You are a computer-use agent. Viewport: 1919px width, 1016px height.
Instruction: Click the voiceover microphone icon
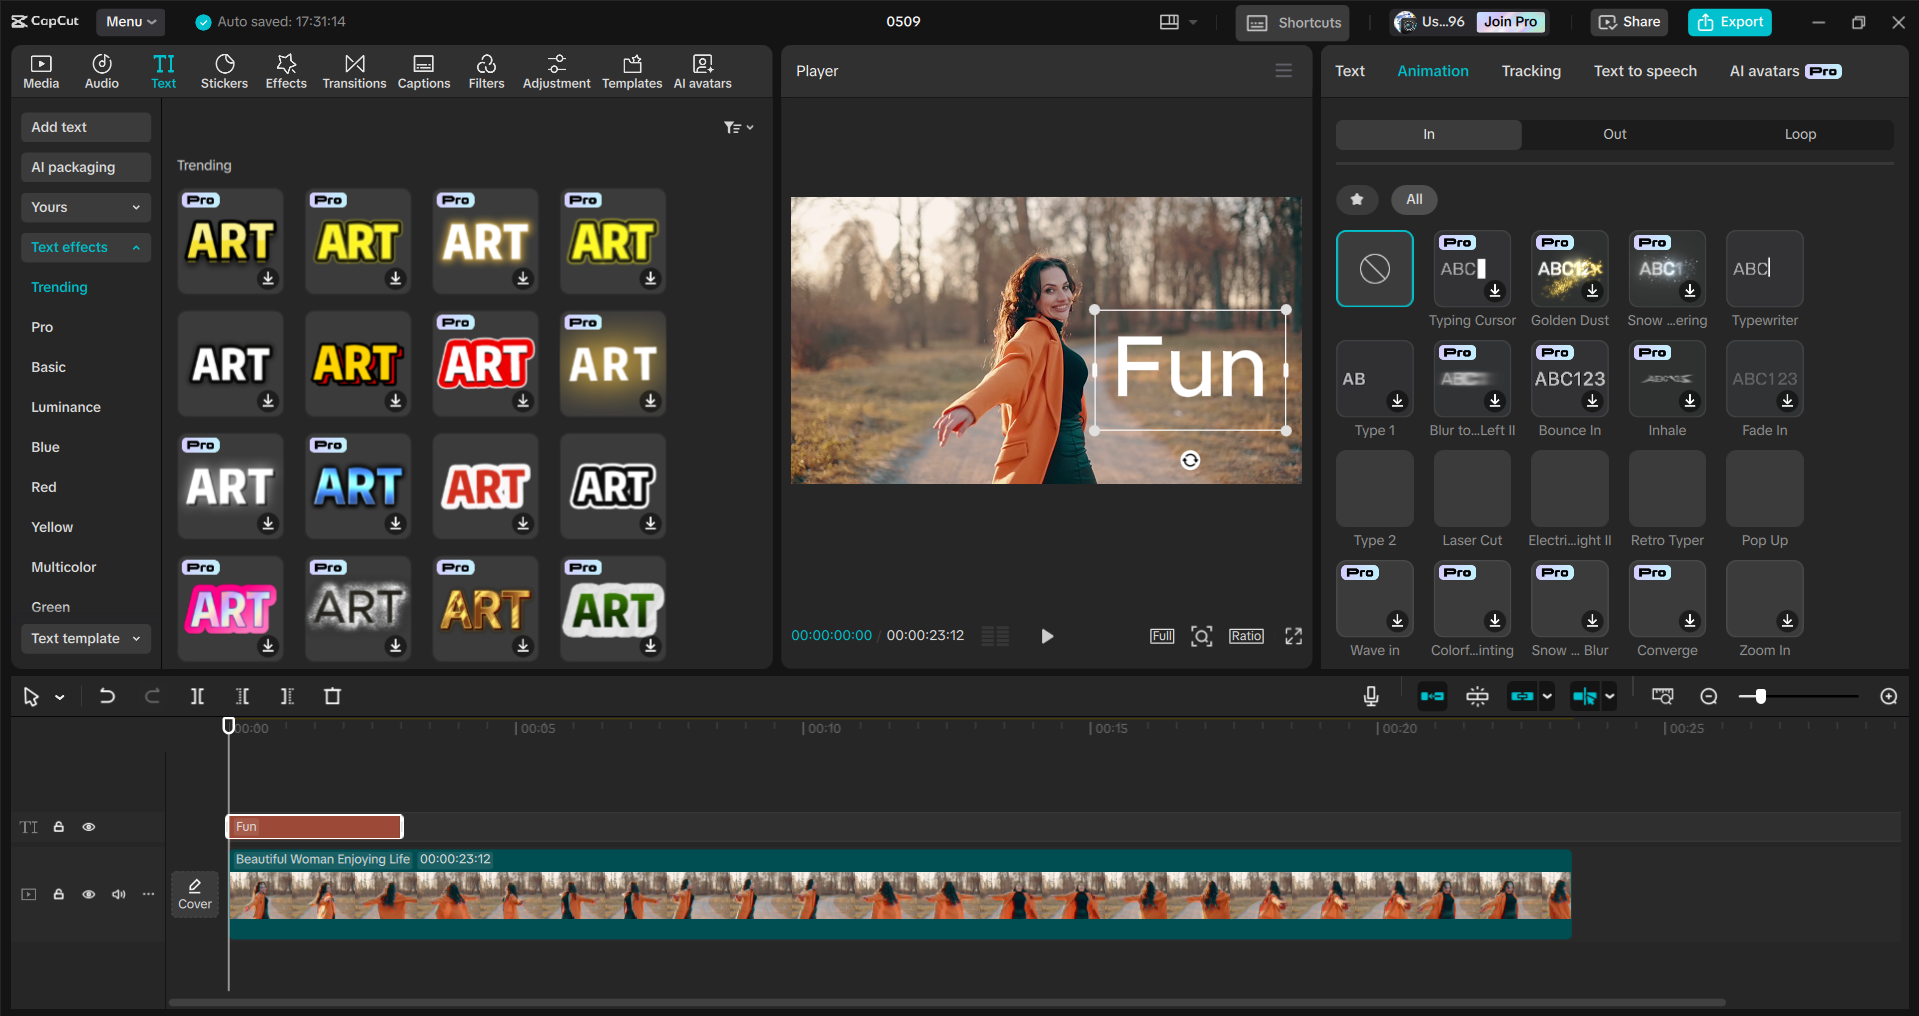coord(1370,696)
